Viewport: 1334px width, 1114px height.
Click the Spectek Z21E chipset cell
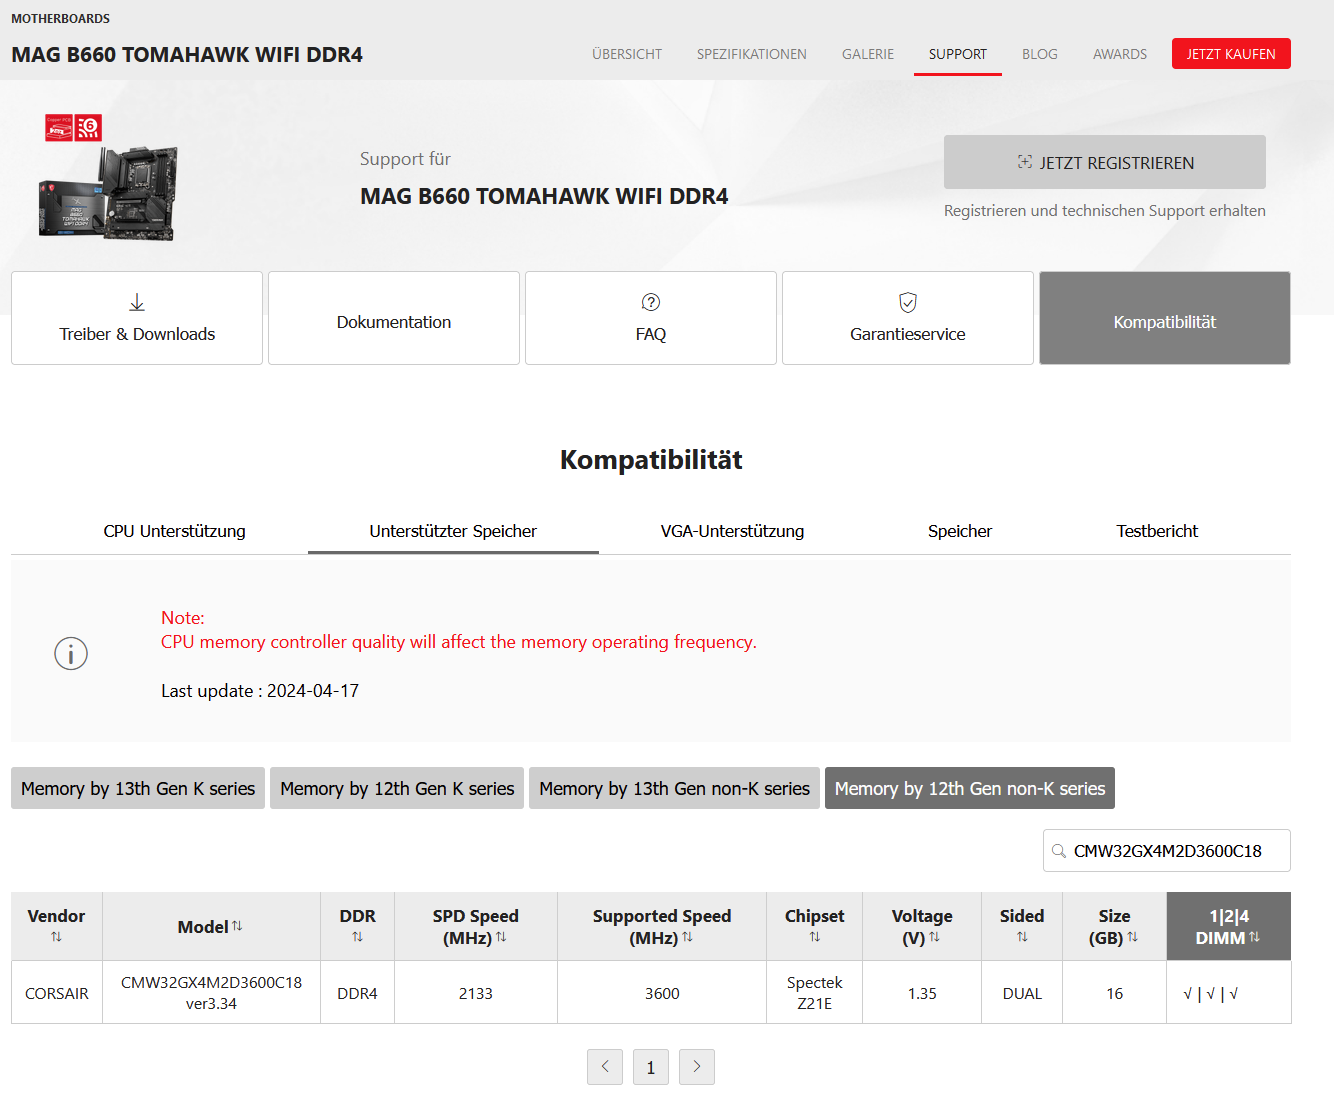click(814, 993)
